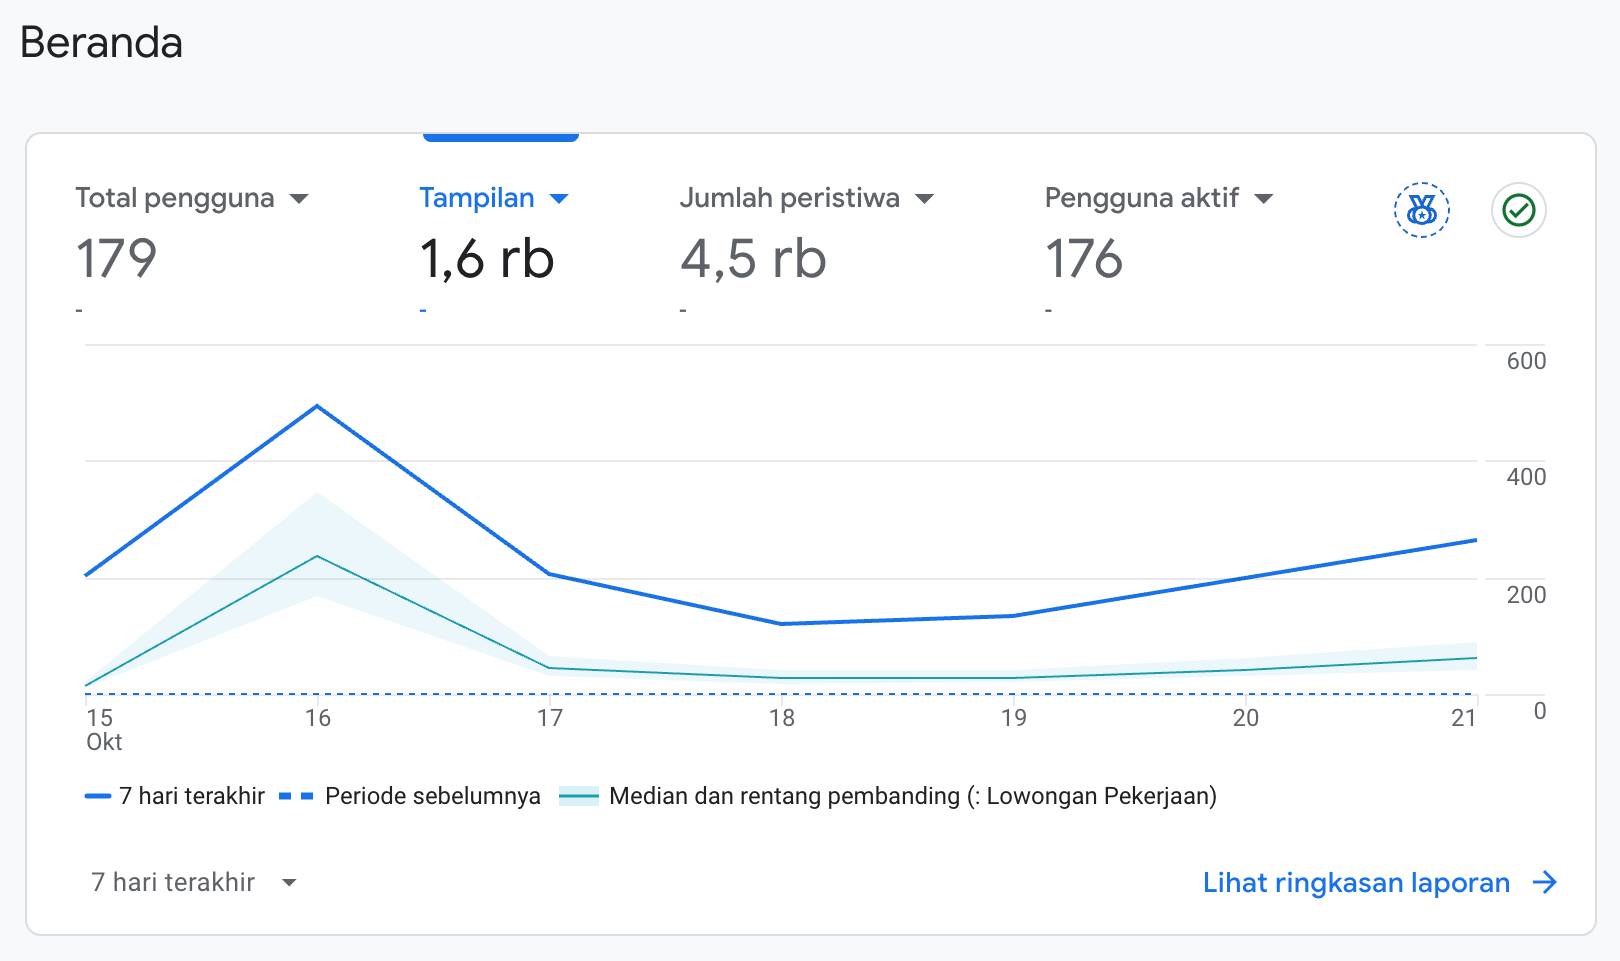Click the blue line peak on 16 Okt
Viewport: 1620px width, 961px height.
(317, 406)
